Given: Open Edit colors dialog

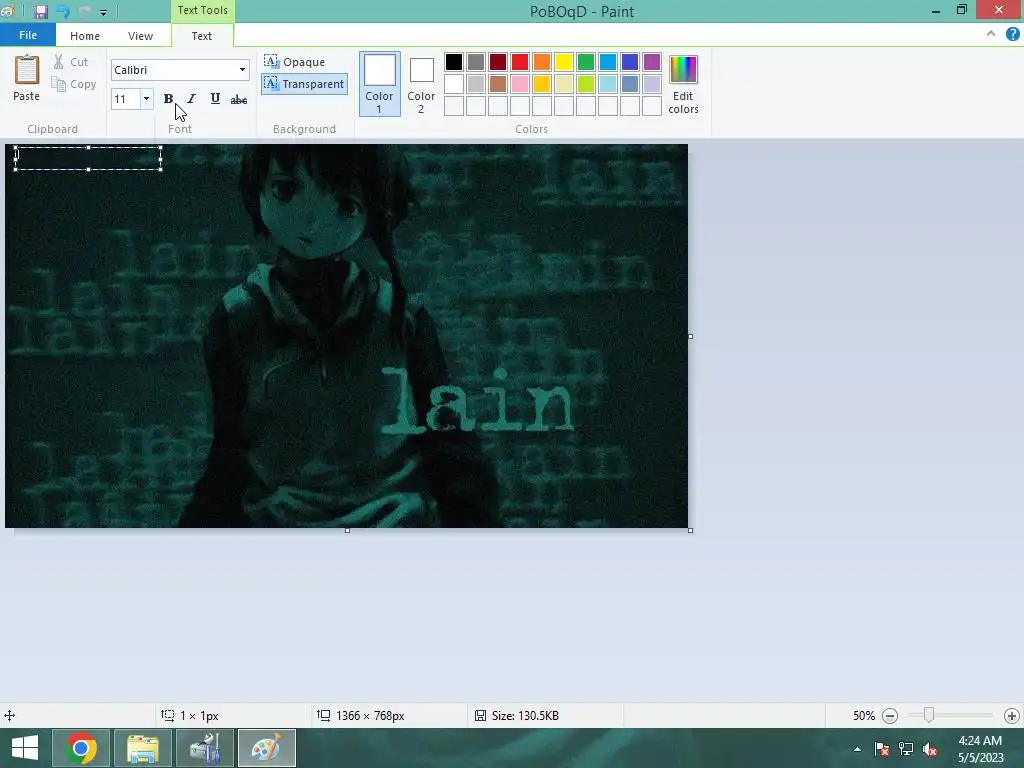Looking at the screenshot, I should 683,84.
